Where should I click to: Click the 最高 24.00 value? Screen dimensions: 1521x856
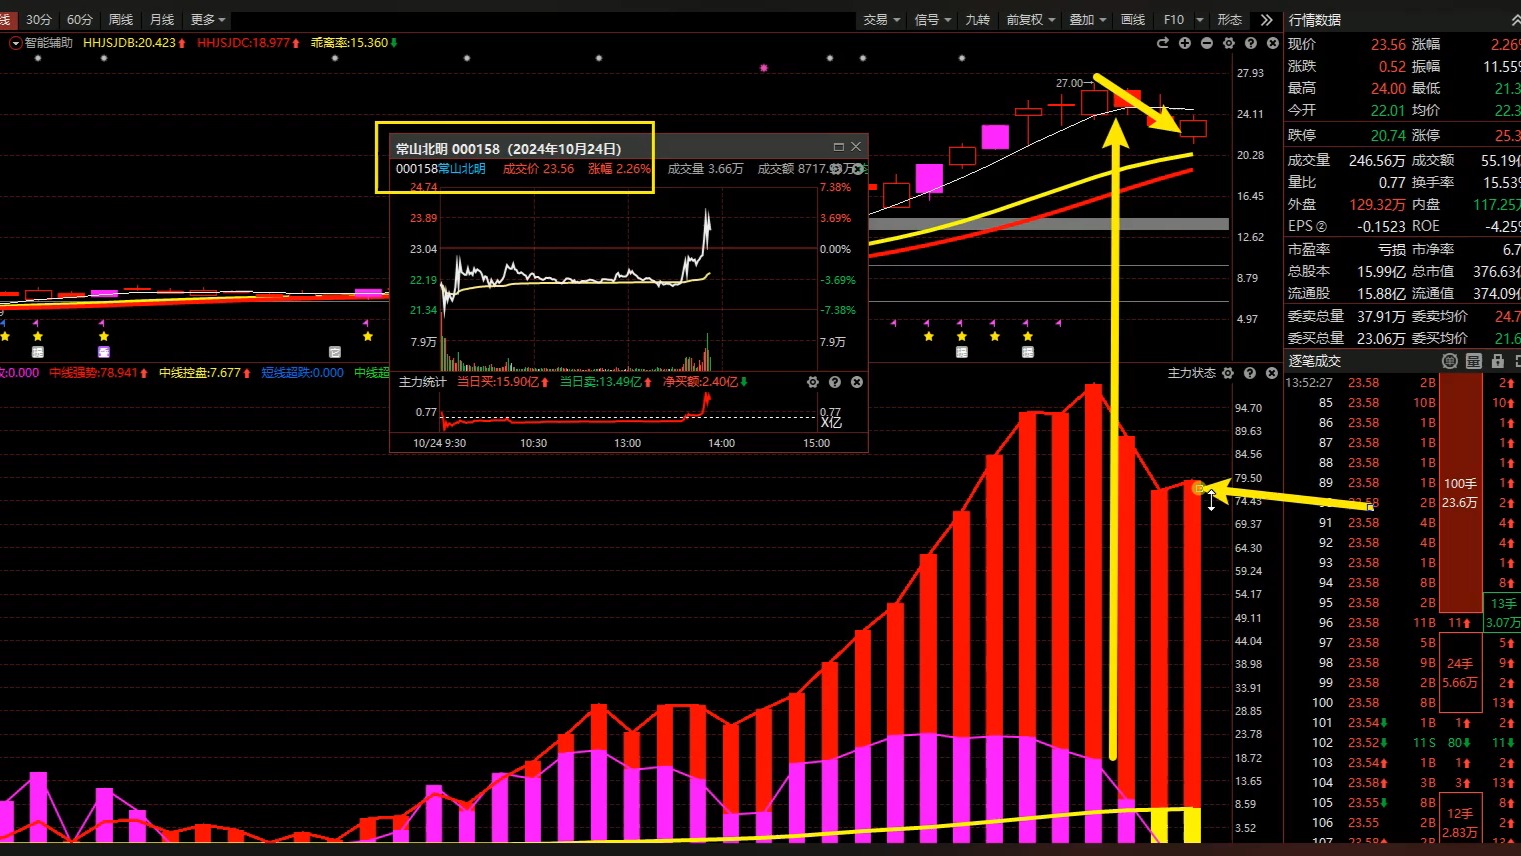tap(1388, 88)
